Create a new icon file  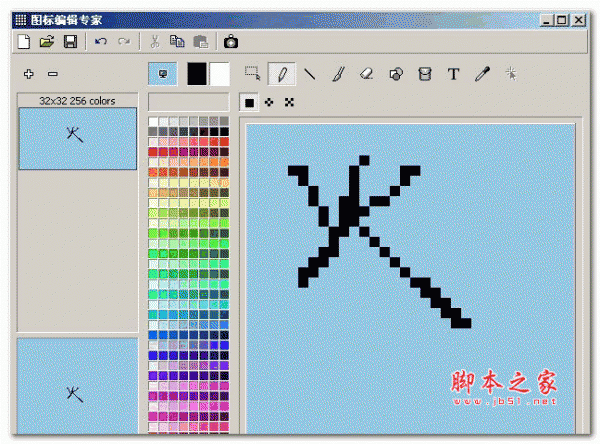24,41
